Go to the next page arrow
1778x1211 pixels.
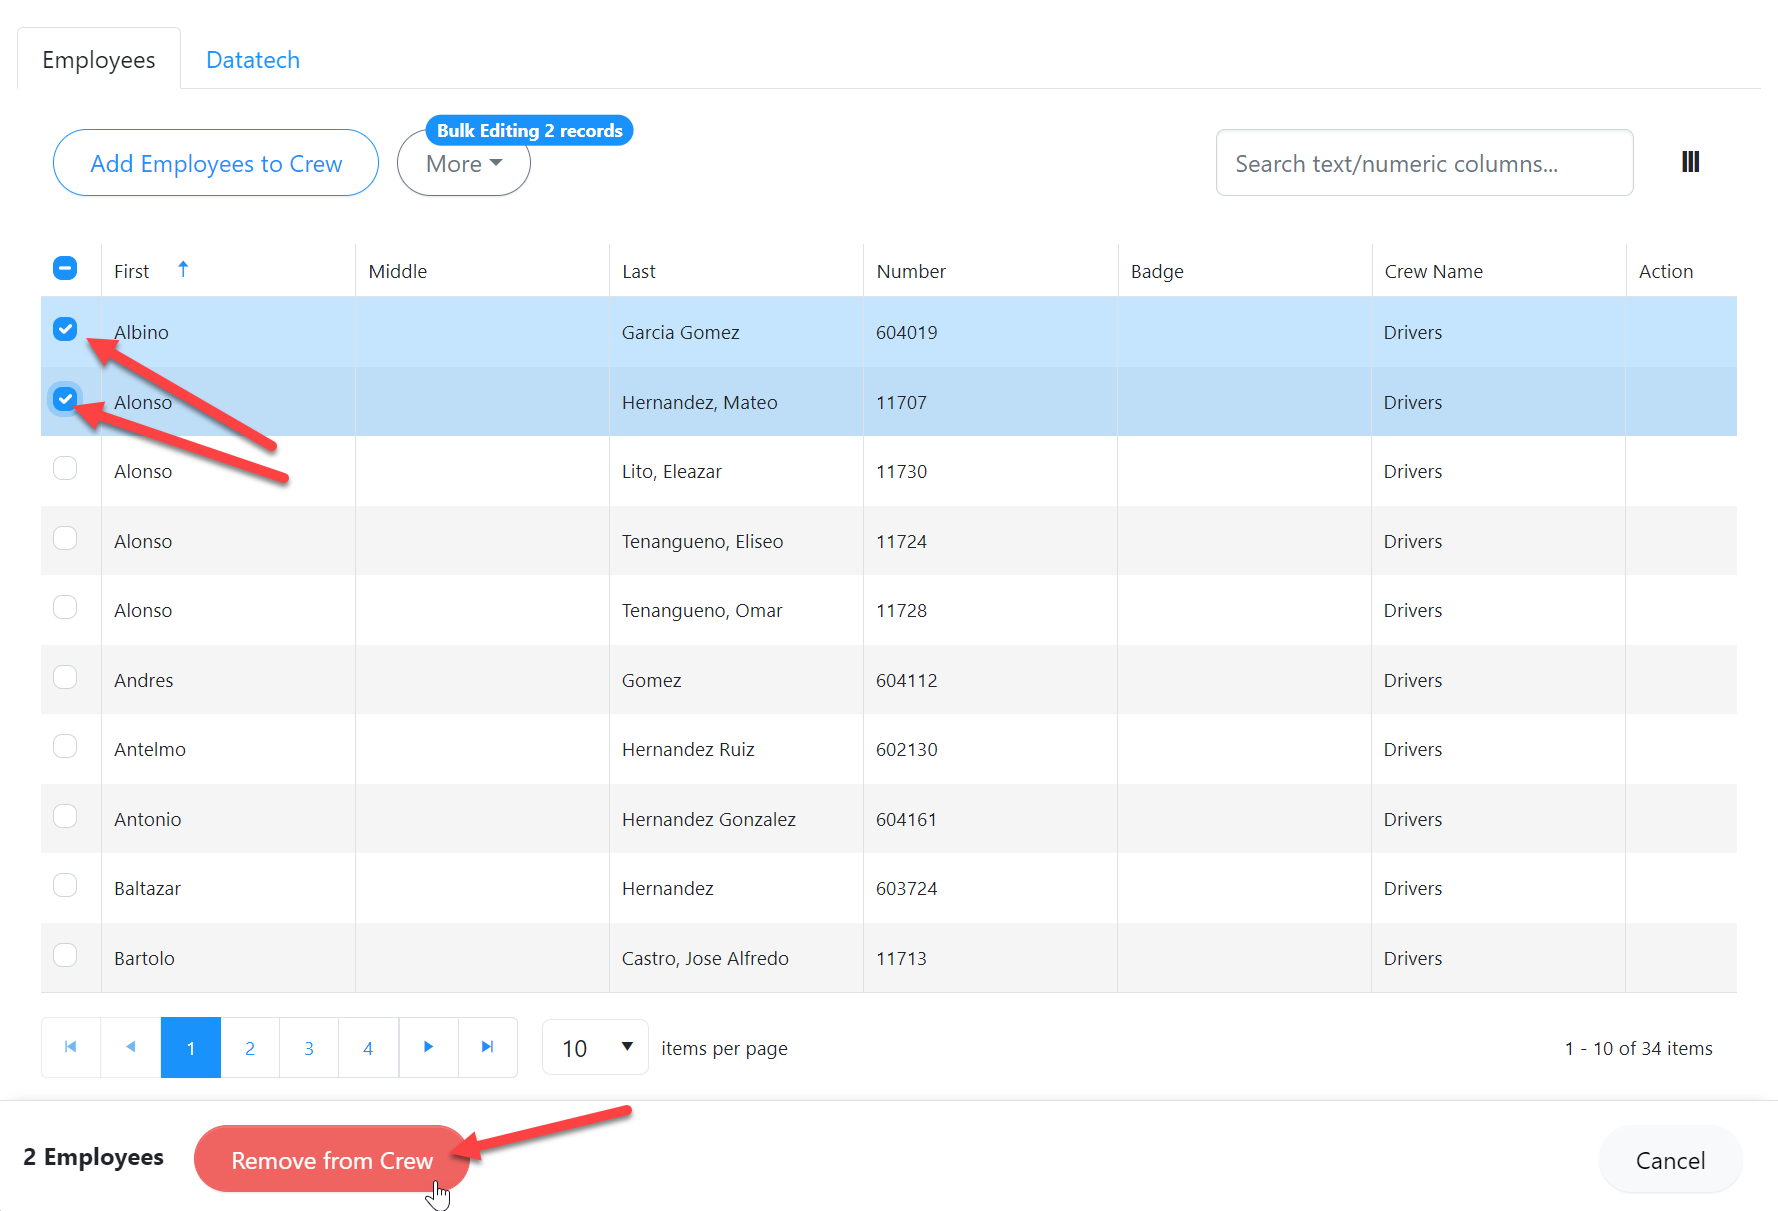(x=428, y=1047)
